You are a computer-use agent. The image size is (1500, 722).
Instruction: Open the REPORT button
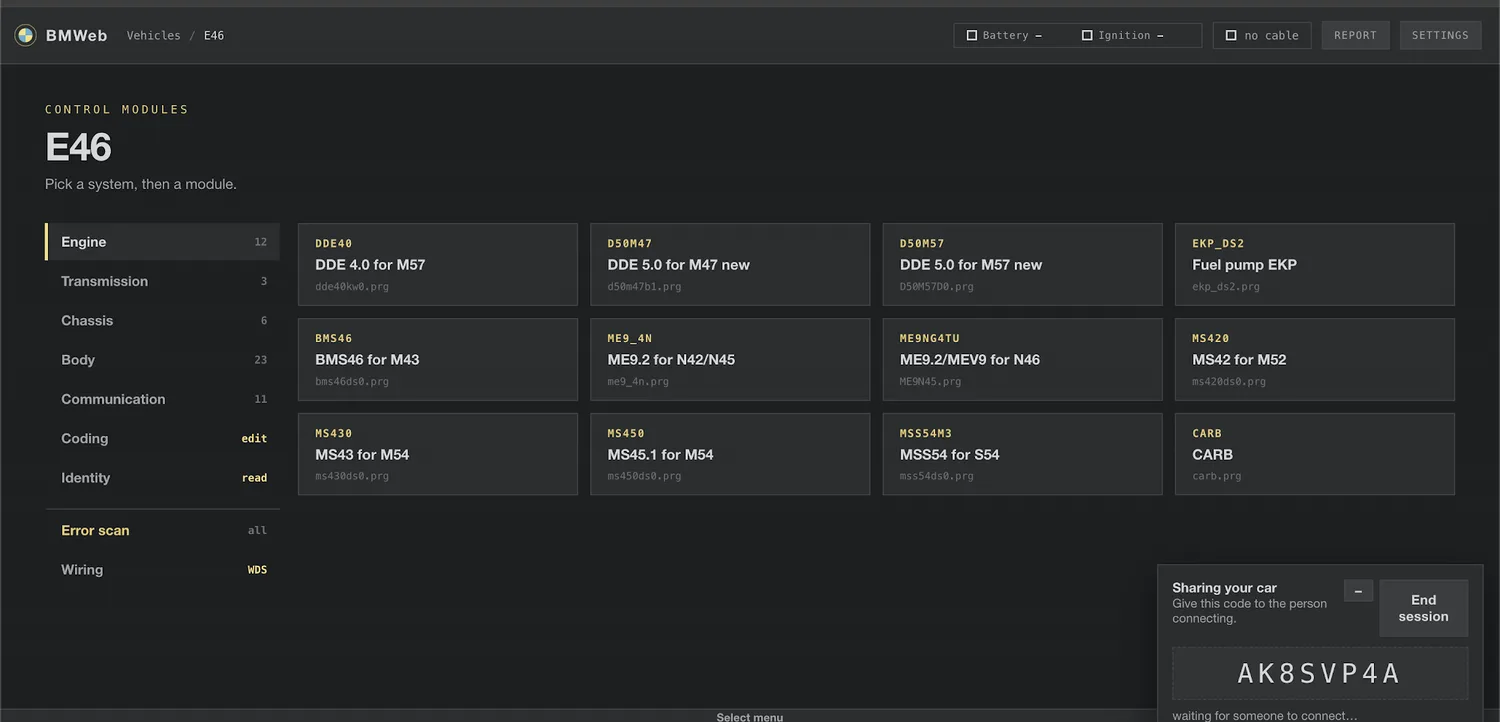point(1355,35)
